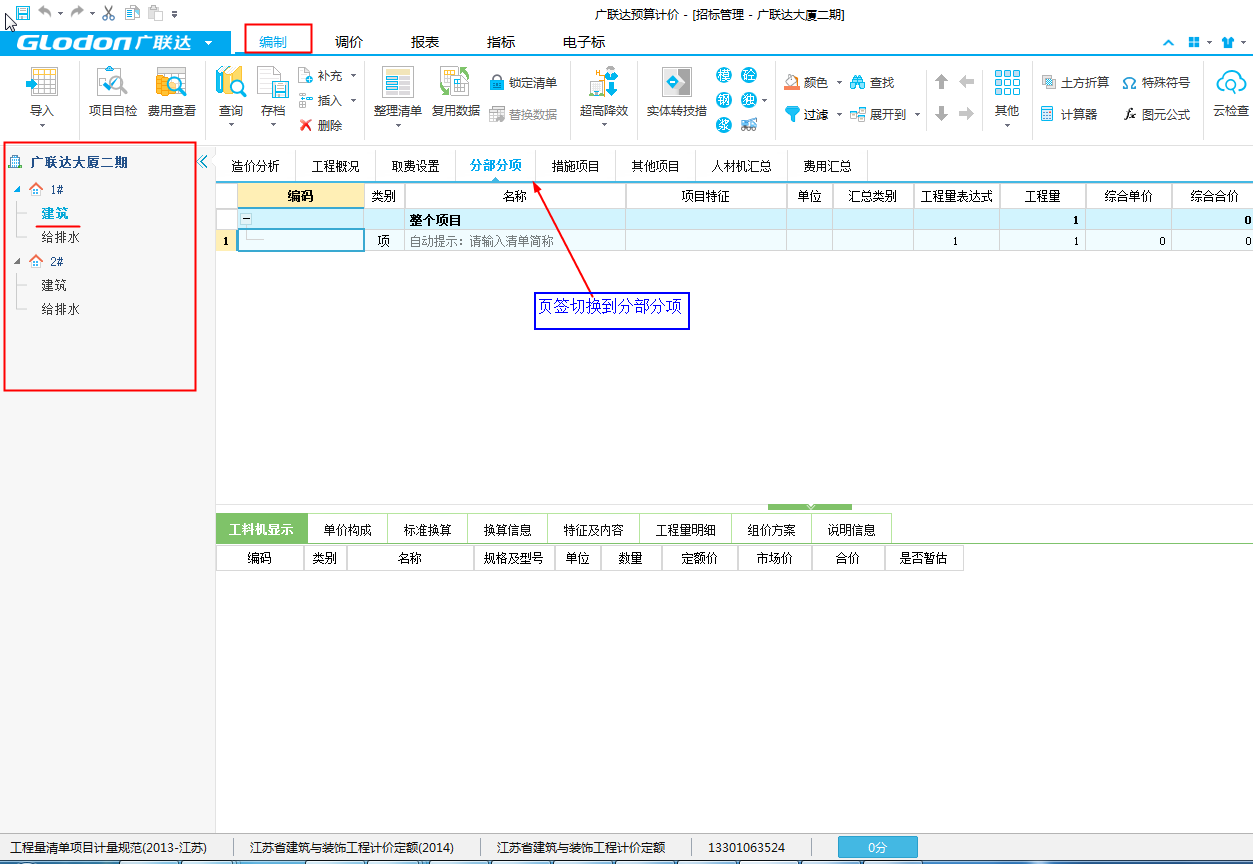Collapse the 整个项目 row with minus box
The width and height of the screenshot is (1253, 864).
click(x=246, y=219)
